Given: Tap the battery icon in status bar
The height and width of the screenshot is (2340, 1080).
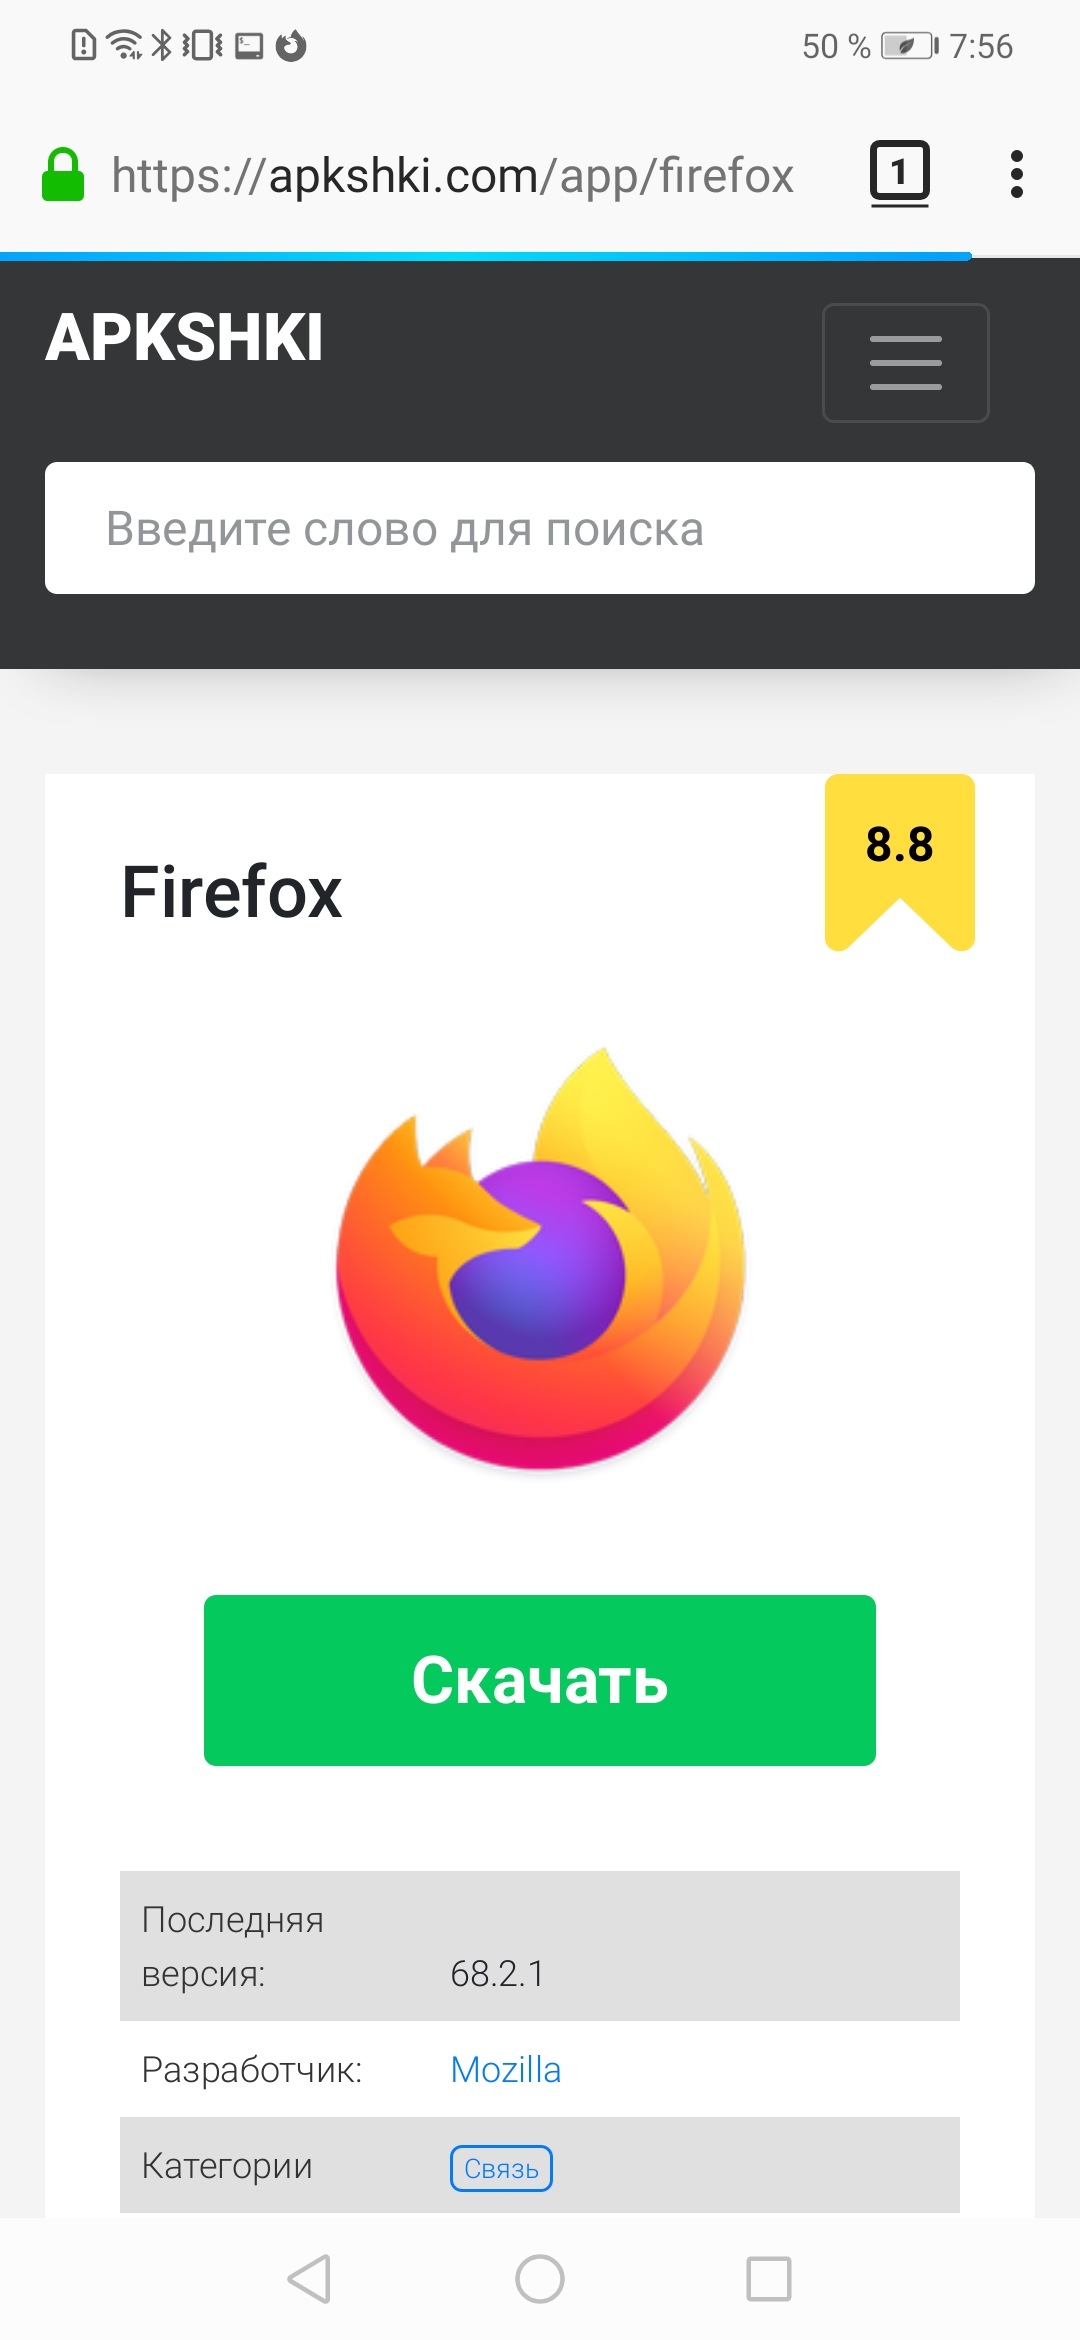Looking at the screenshot, I should (909, 46).
